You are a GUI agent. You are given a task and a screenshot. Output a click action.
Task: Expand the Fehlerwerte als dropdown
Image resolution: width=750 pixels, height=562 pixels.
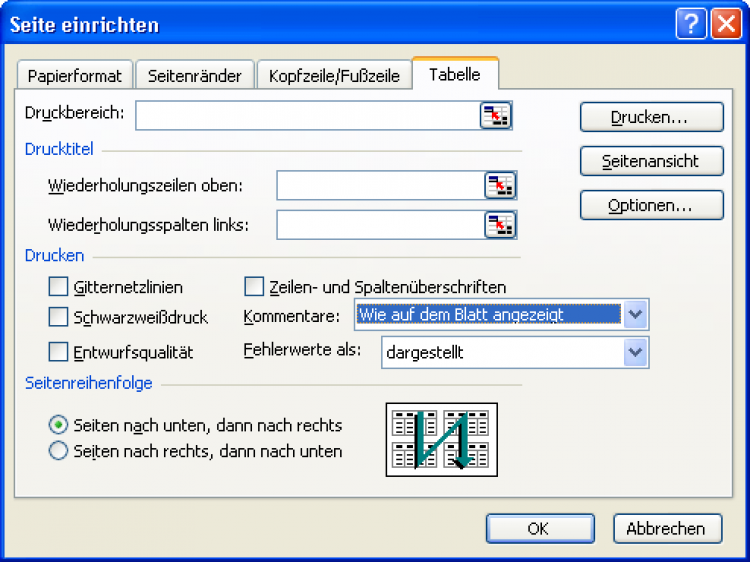(635, 352)
